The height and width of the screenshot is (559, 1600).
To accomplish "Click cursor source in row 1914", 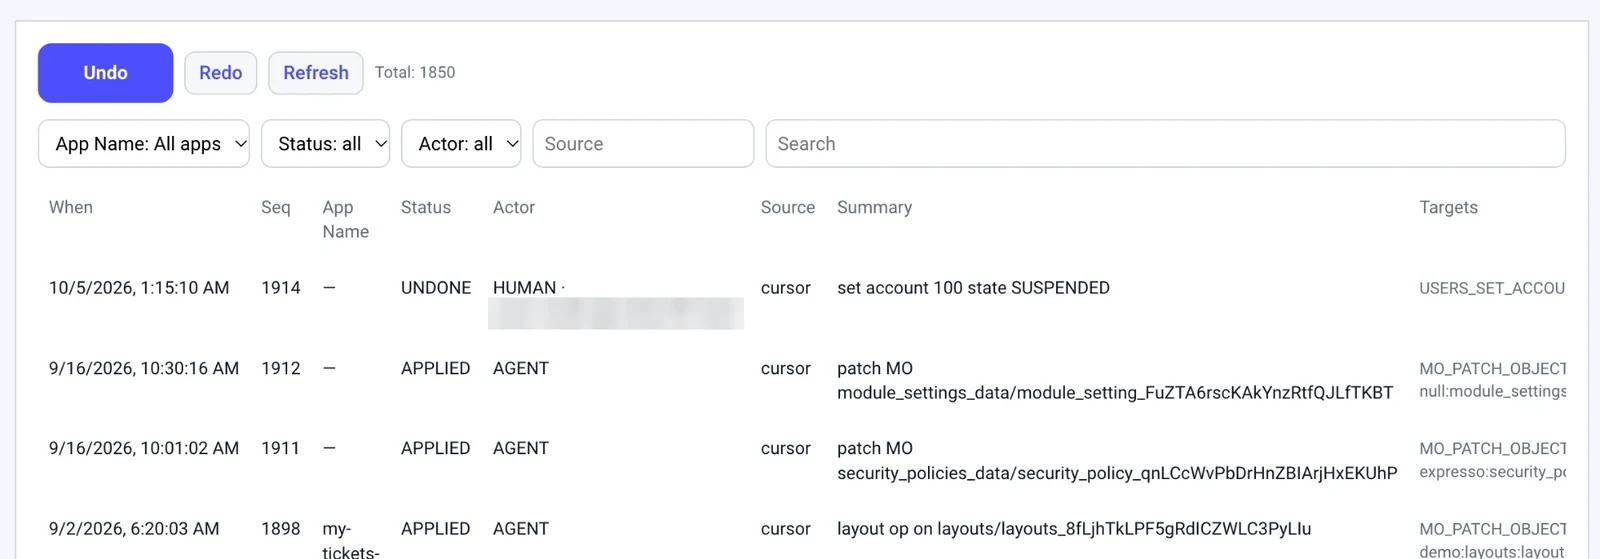I will [786, 288].
